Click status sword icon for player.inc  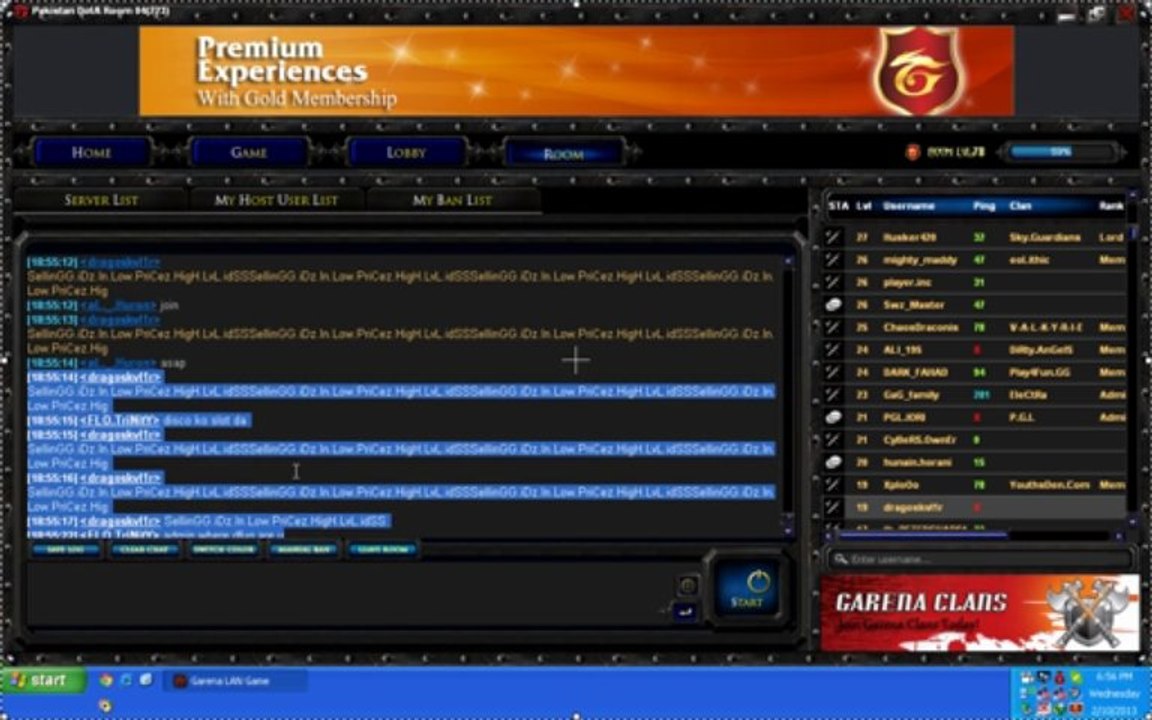point(833,282)
